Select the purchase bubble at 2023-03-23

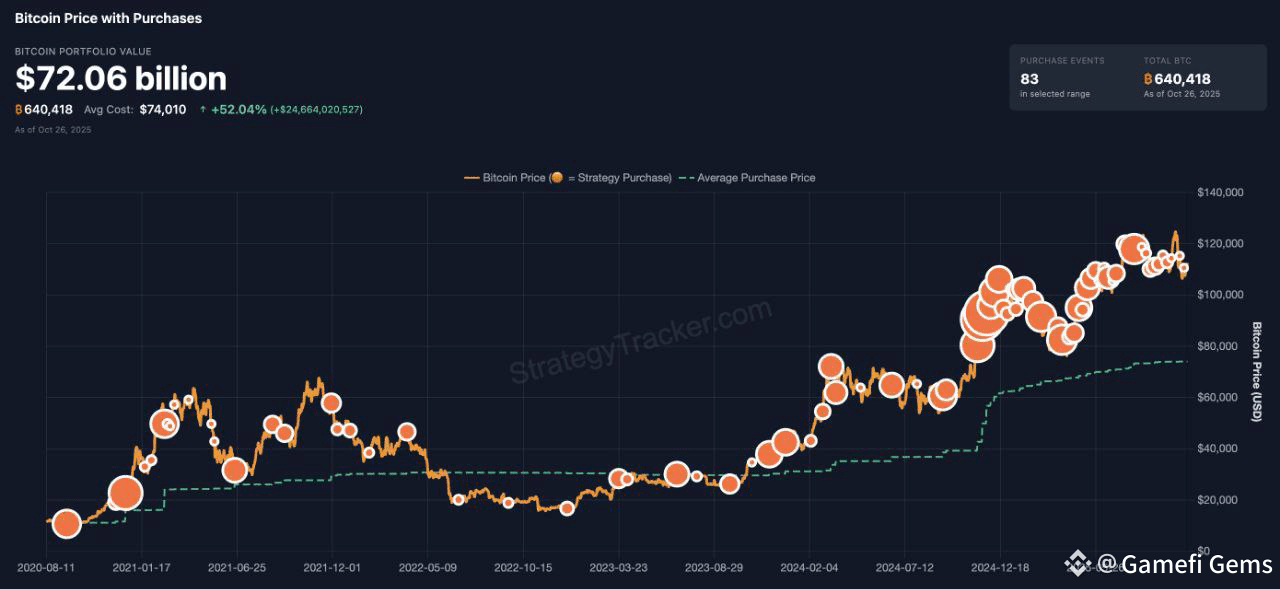click(x=618, y=479)
